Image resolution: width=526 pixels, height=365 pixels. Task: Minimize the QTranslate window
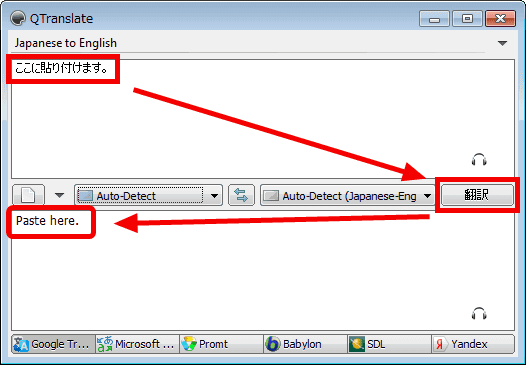(434, 18)
